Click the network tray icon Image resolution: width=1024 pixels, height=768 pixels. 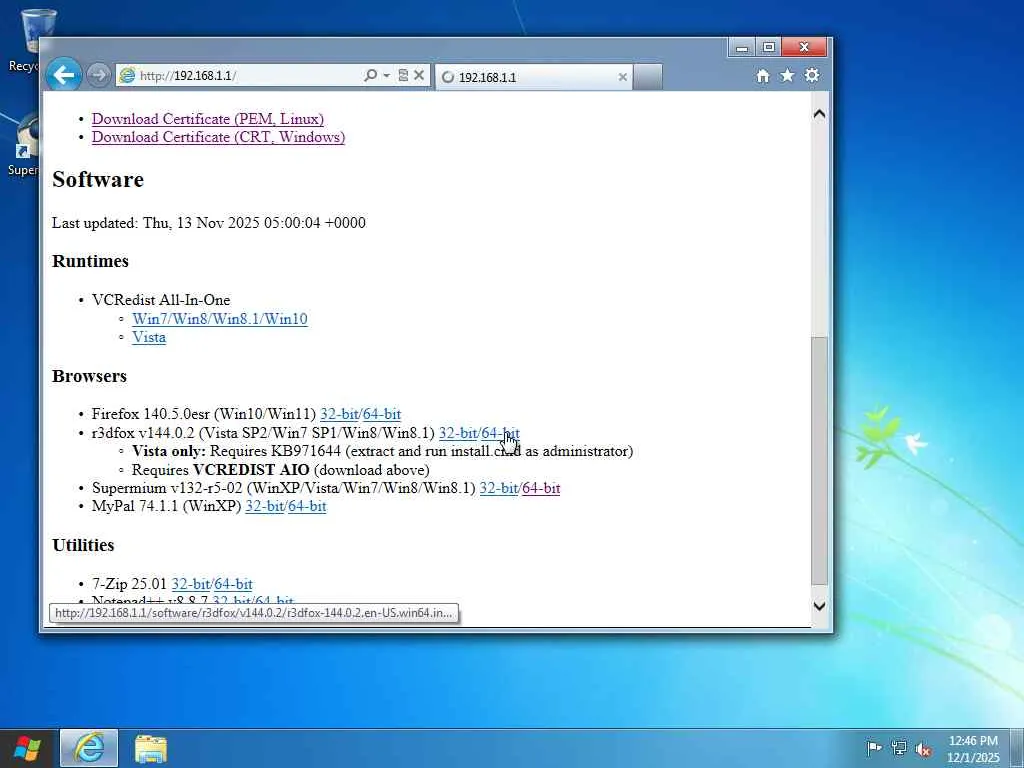coord(899,748)
